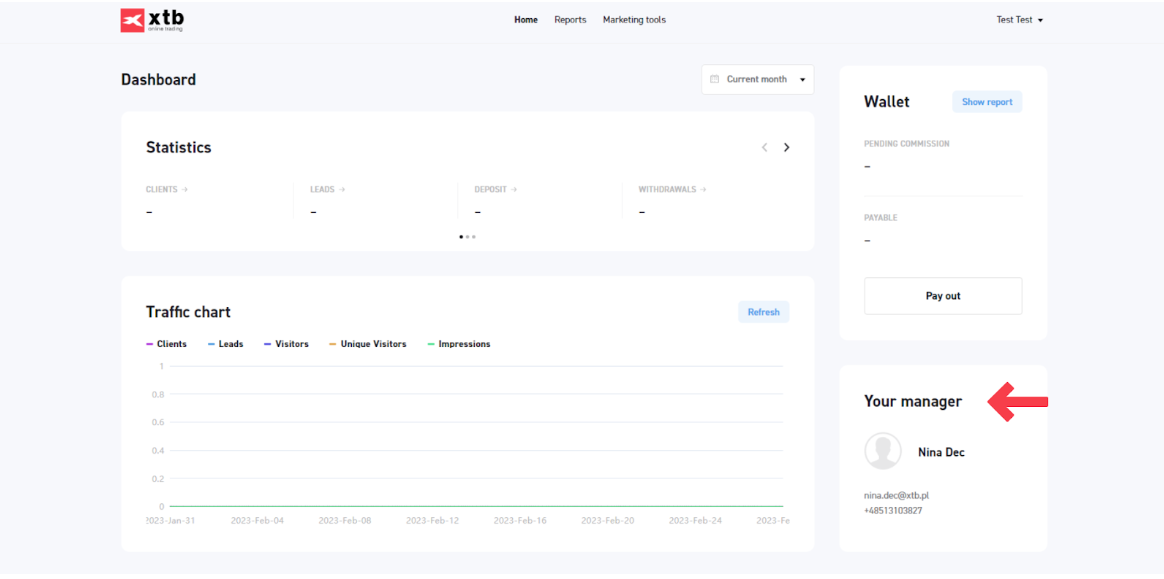Click the calendar icon in date selector

click(714, 79)
